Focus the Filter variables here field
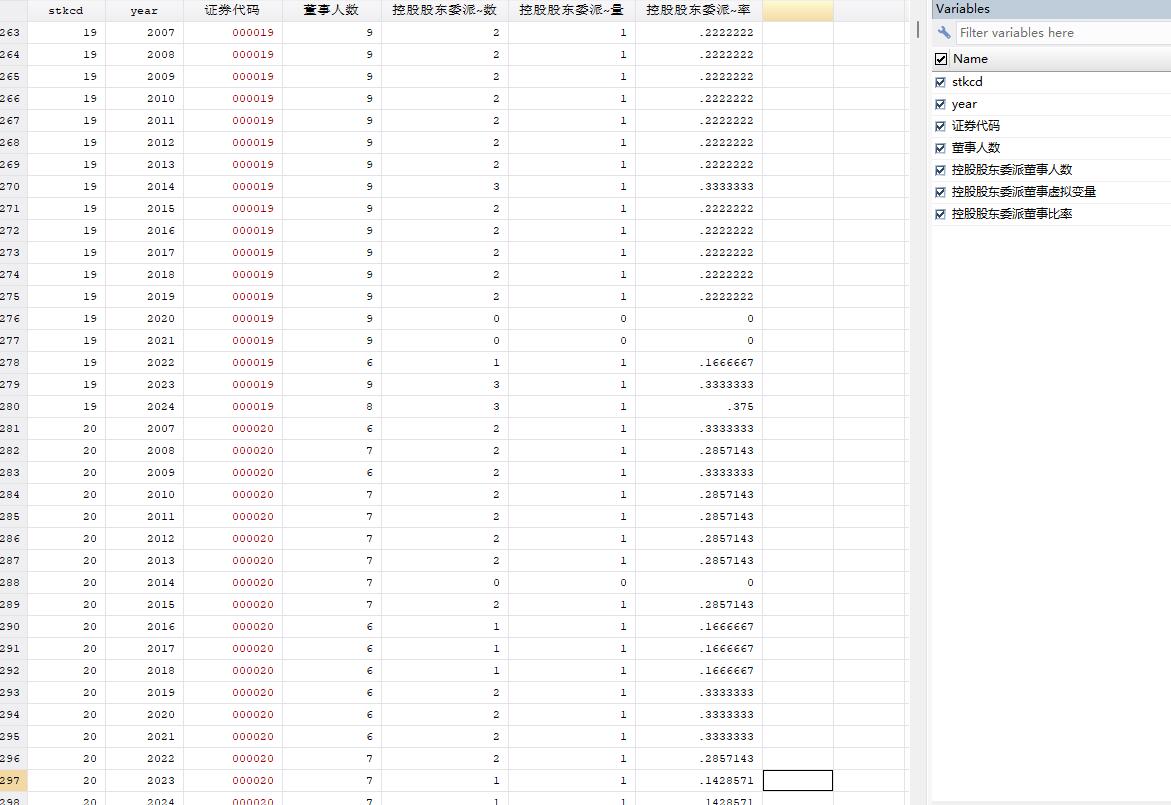The height and width of the screenshot is (805, 1171). click(x=1063, y=32)
